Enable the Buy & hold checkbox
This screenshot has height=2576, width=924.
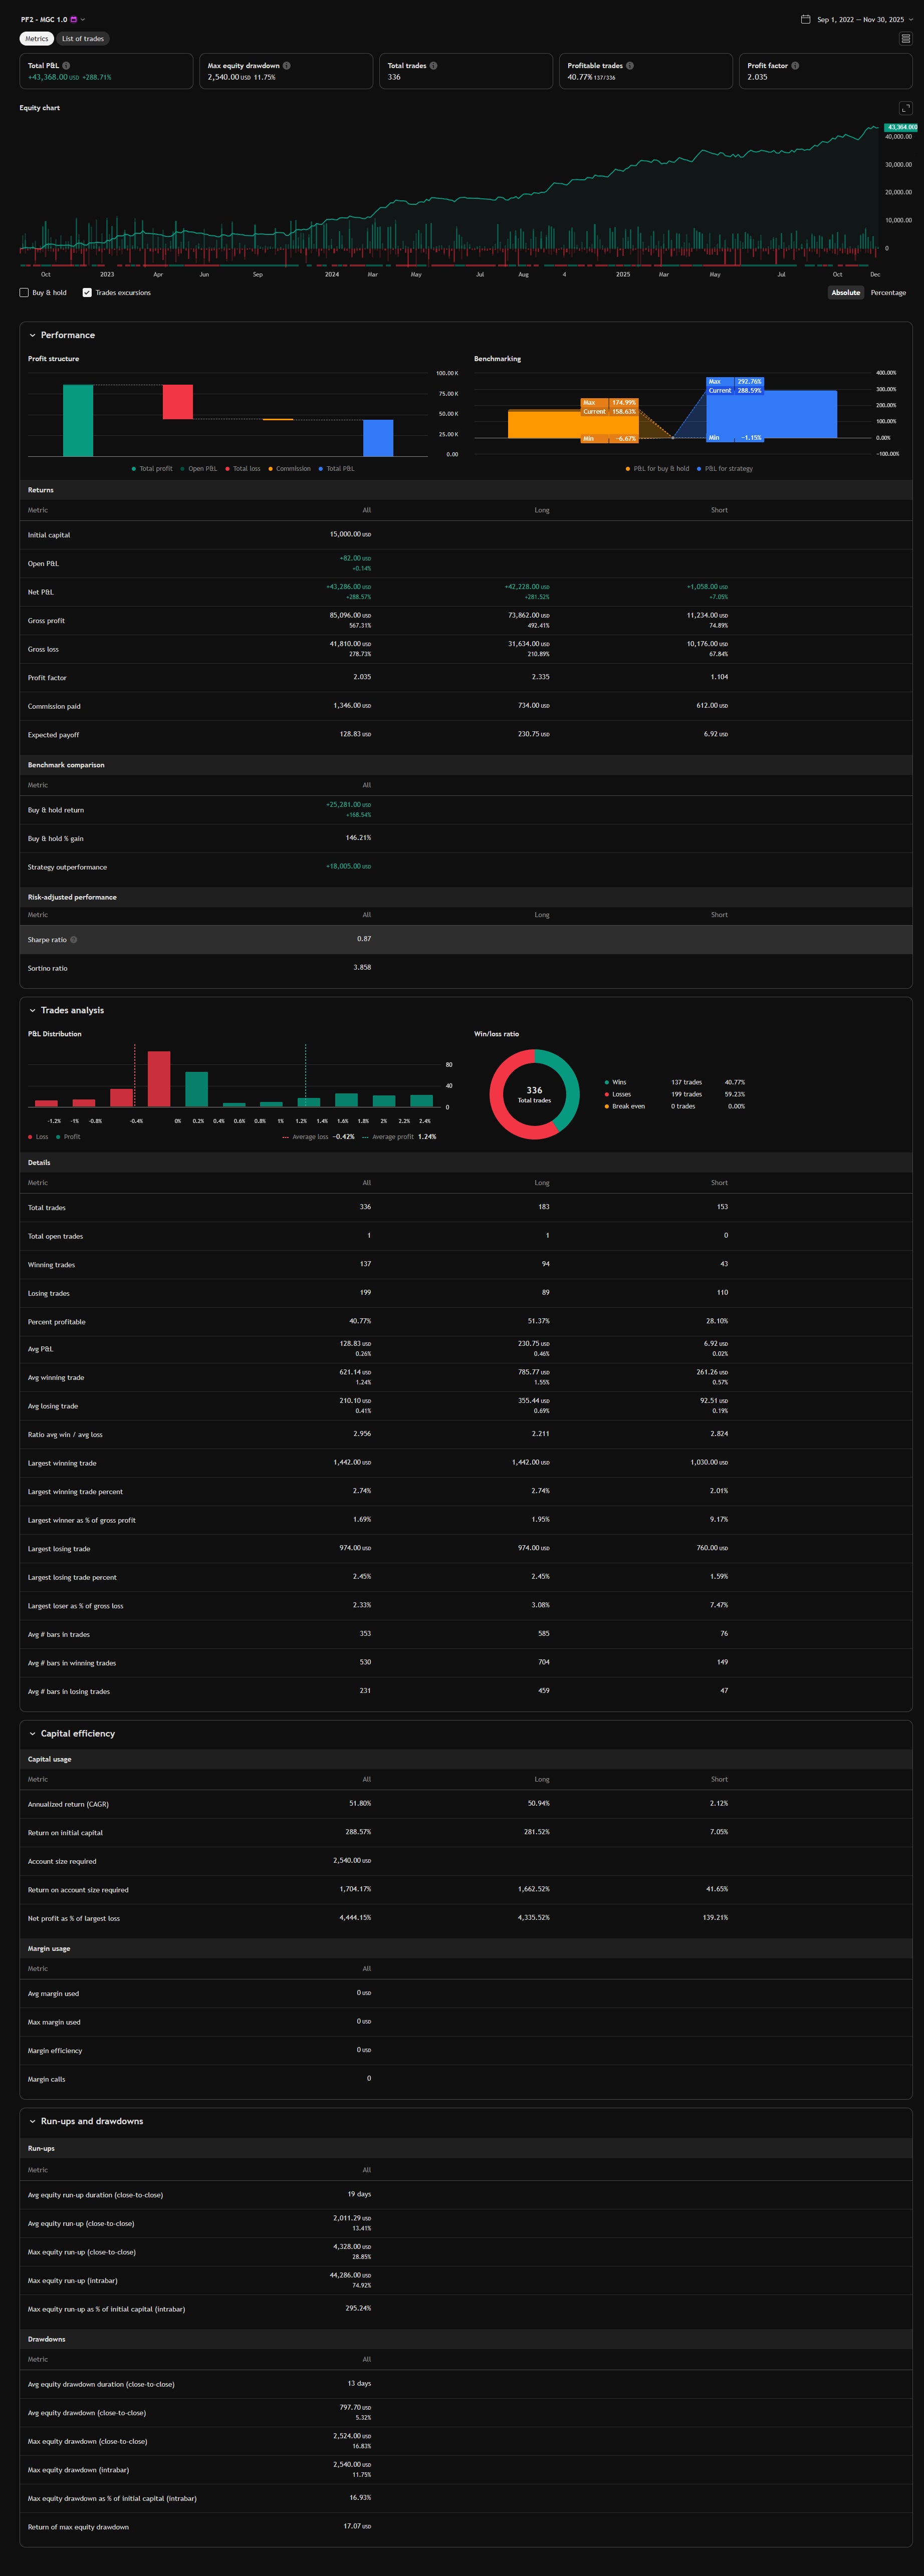click(24, 293)
